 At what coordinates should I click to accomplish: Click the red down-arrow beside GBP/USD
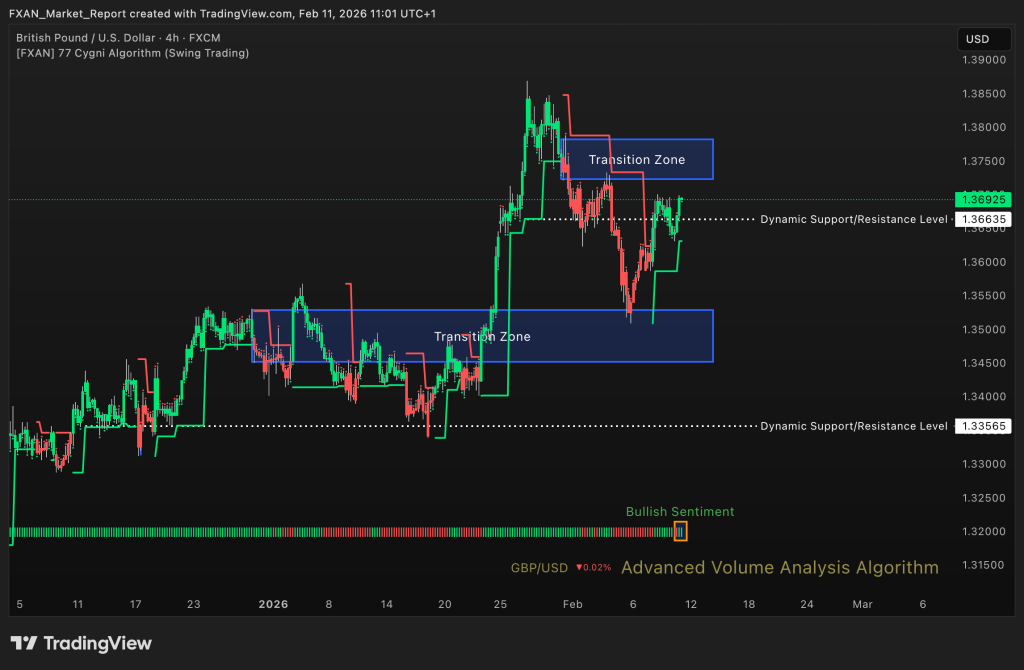[x=579, y=568]
